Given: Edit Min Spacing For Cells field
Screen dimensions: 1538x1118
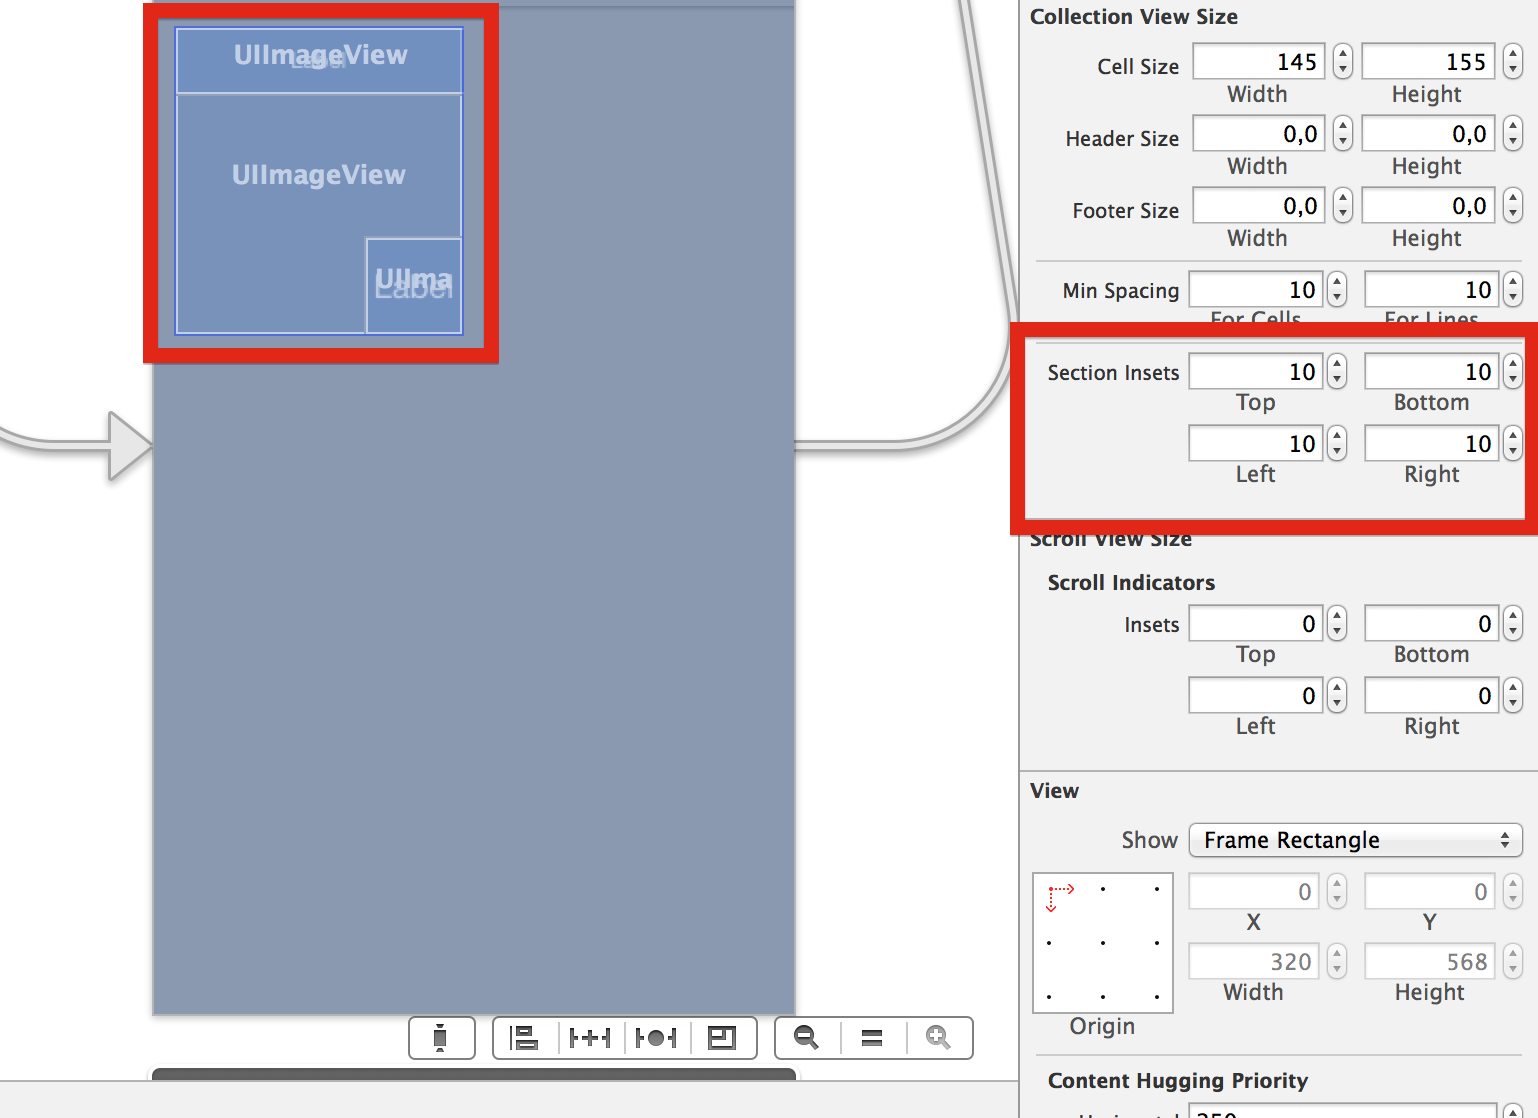Looking at the screenshot, I should click(1256, 290).
